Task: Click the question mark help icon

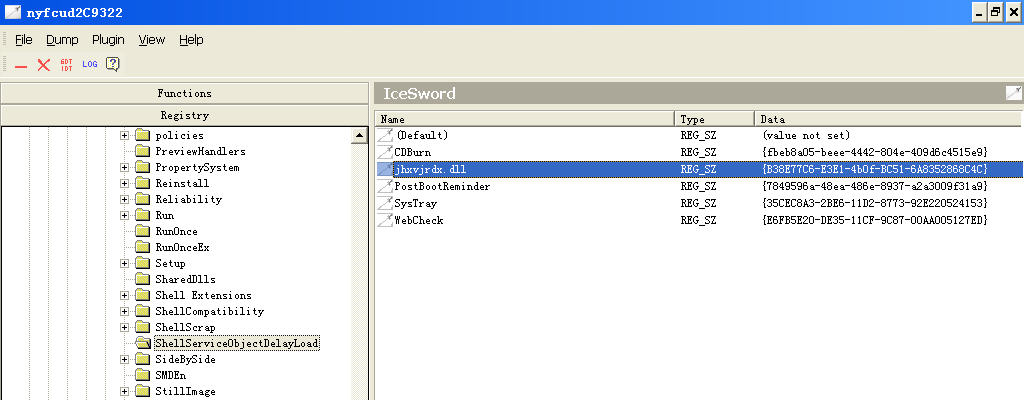Action: (113, 64)
